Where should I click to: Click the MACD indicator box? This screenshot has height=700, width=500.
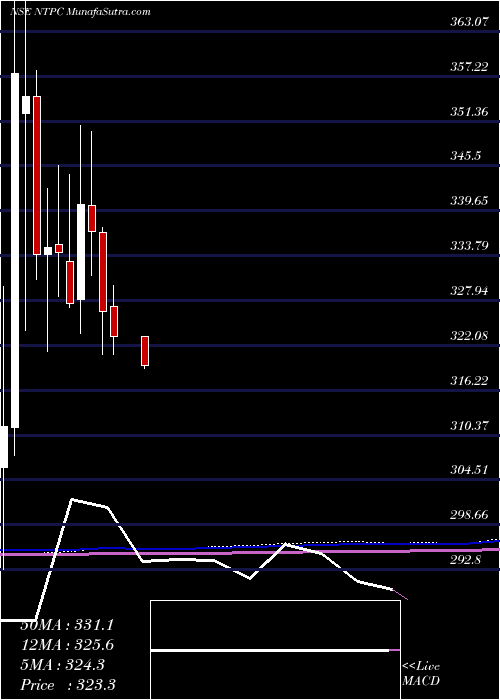[275, 650]
